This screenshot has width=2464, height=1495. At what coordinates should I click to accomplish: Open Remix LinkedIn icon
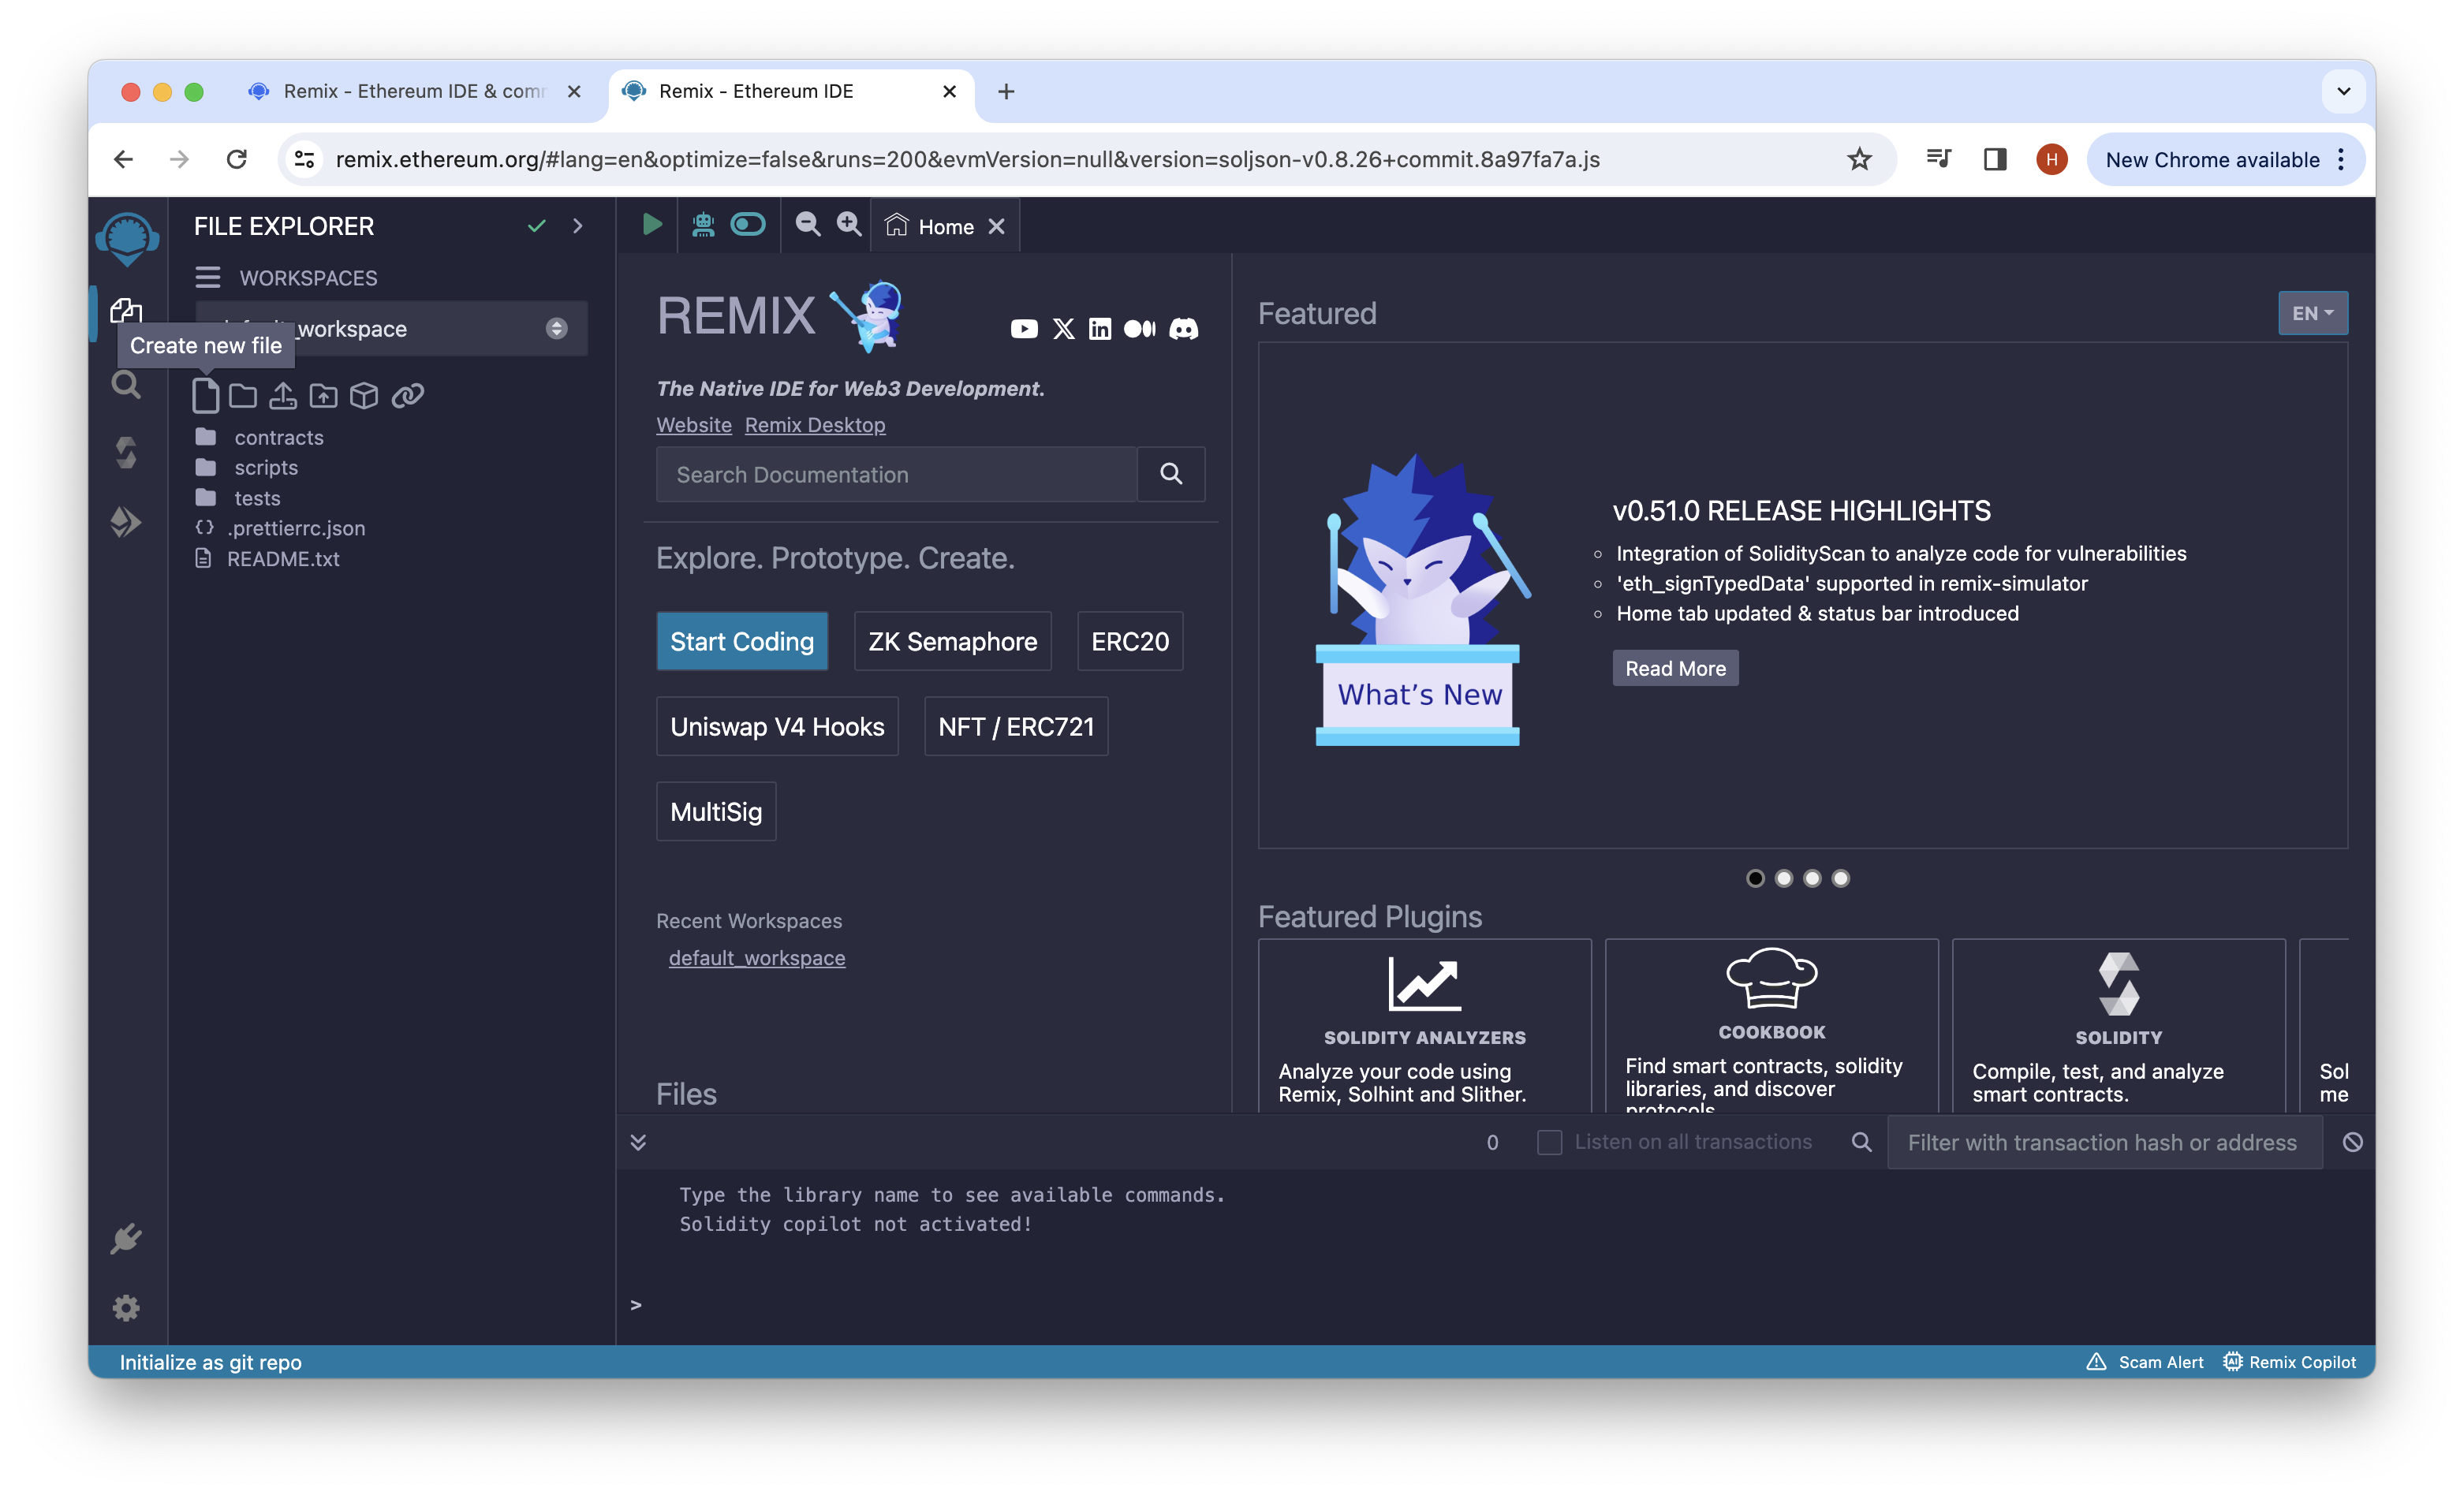tap(1100, 329)
